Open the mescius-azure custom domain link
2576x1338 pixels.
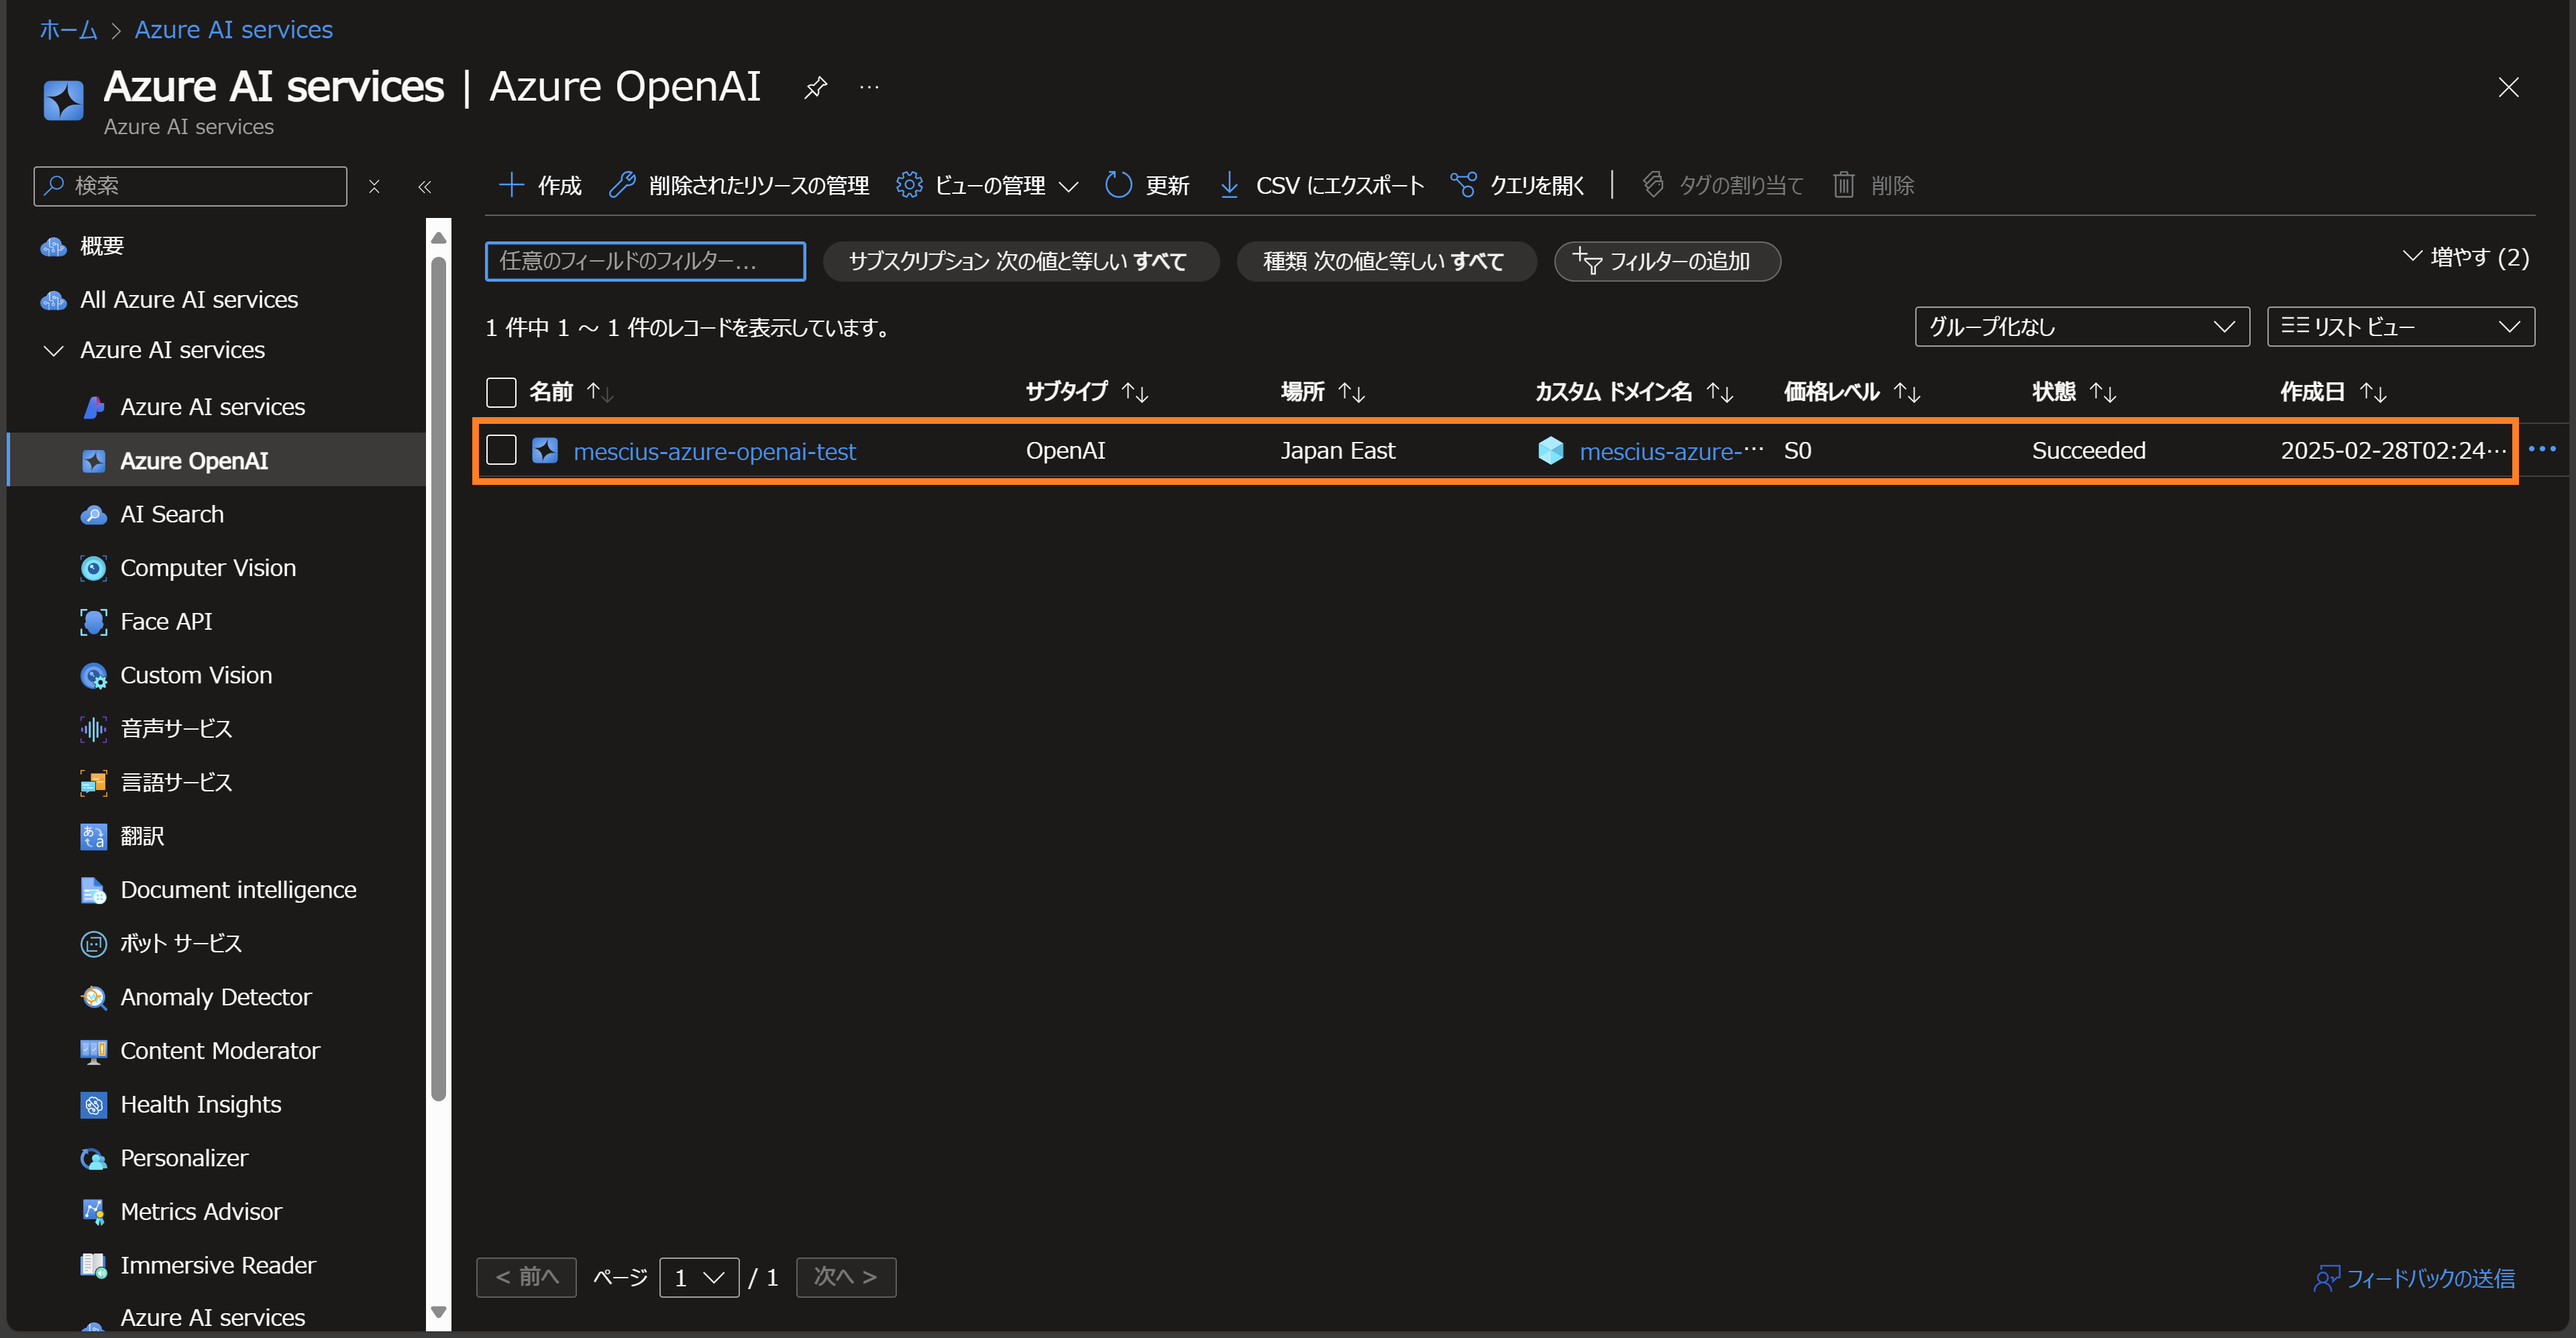(x=1670, y=451)
